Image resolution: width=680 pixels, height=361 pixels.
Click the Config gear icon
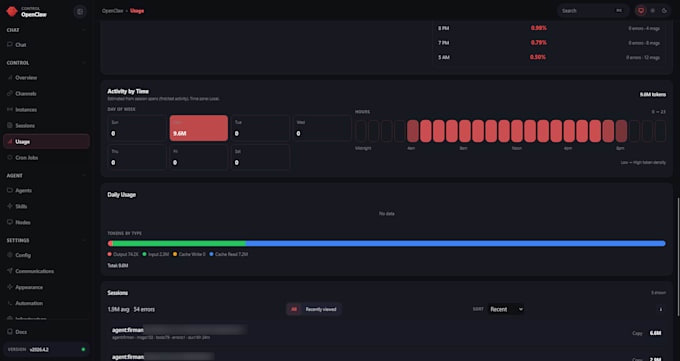tap(10, 255)
